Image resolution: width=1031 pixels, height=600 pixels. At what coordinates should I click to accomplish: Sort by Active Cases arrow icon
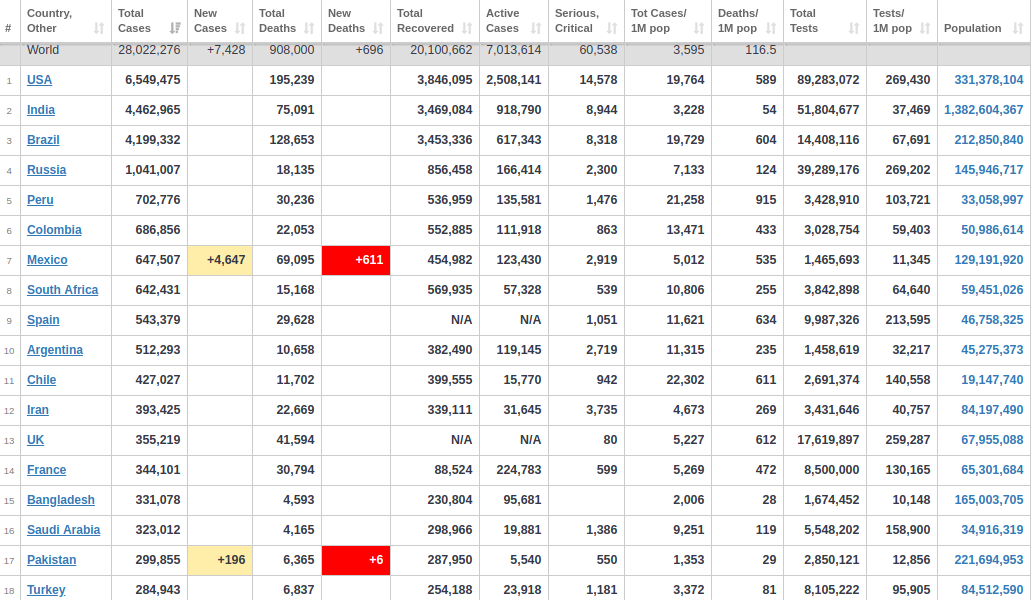[x=536, y=28]
